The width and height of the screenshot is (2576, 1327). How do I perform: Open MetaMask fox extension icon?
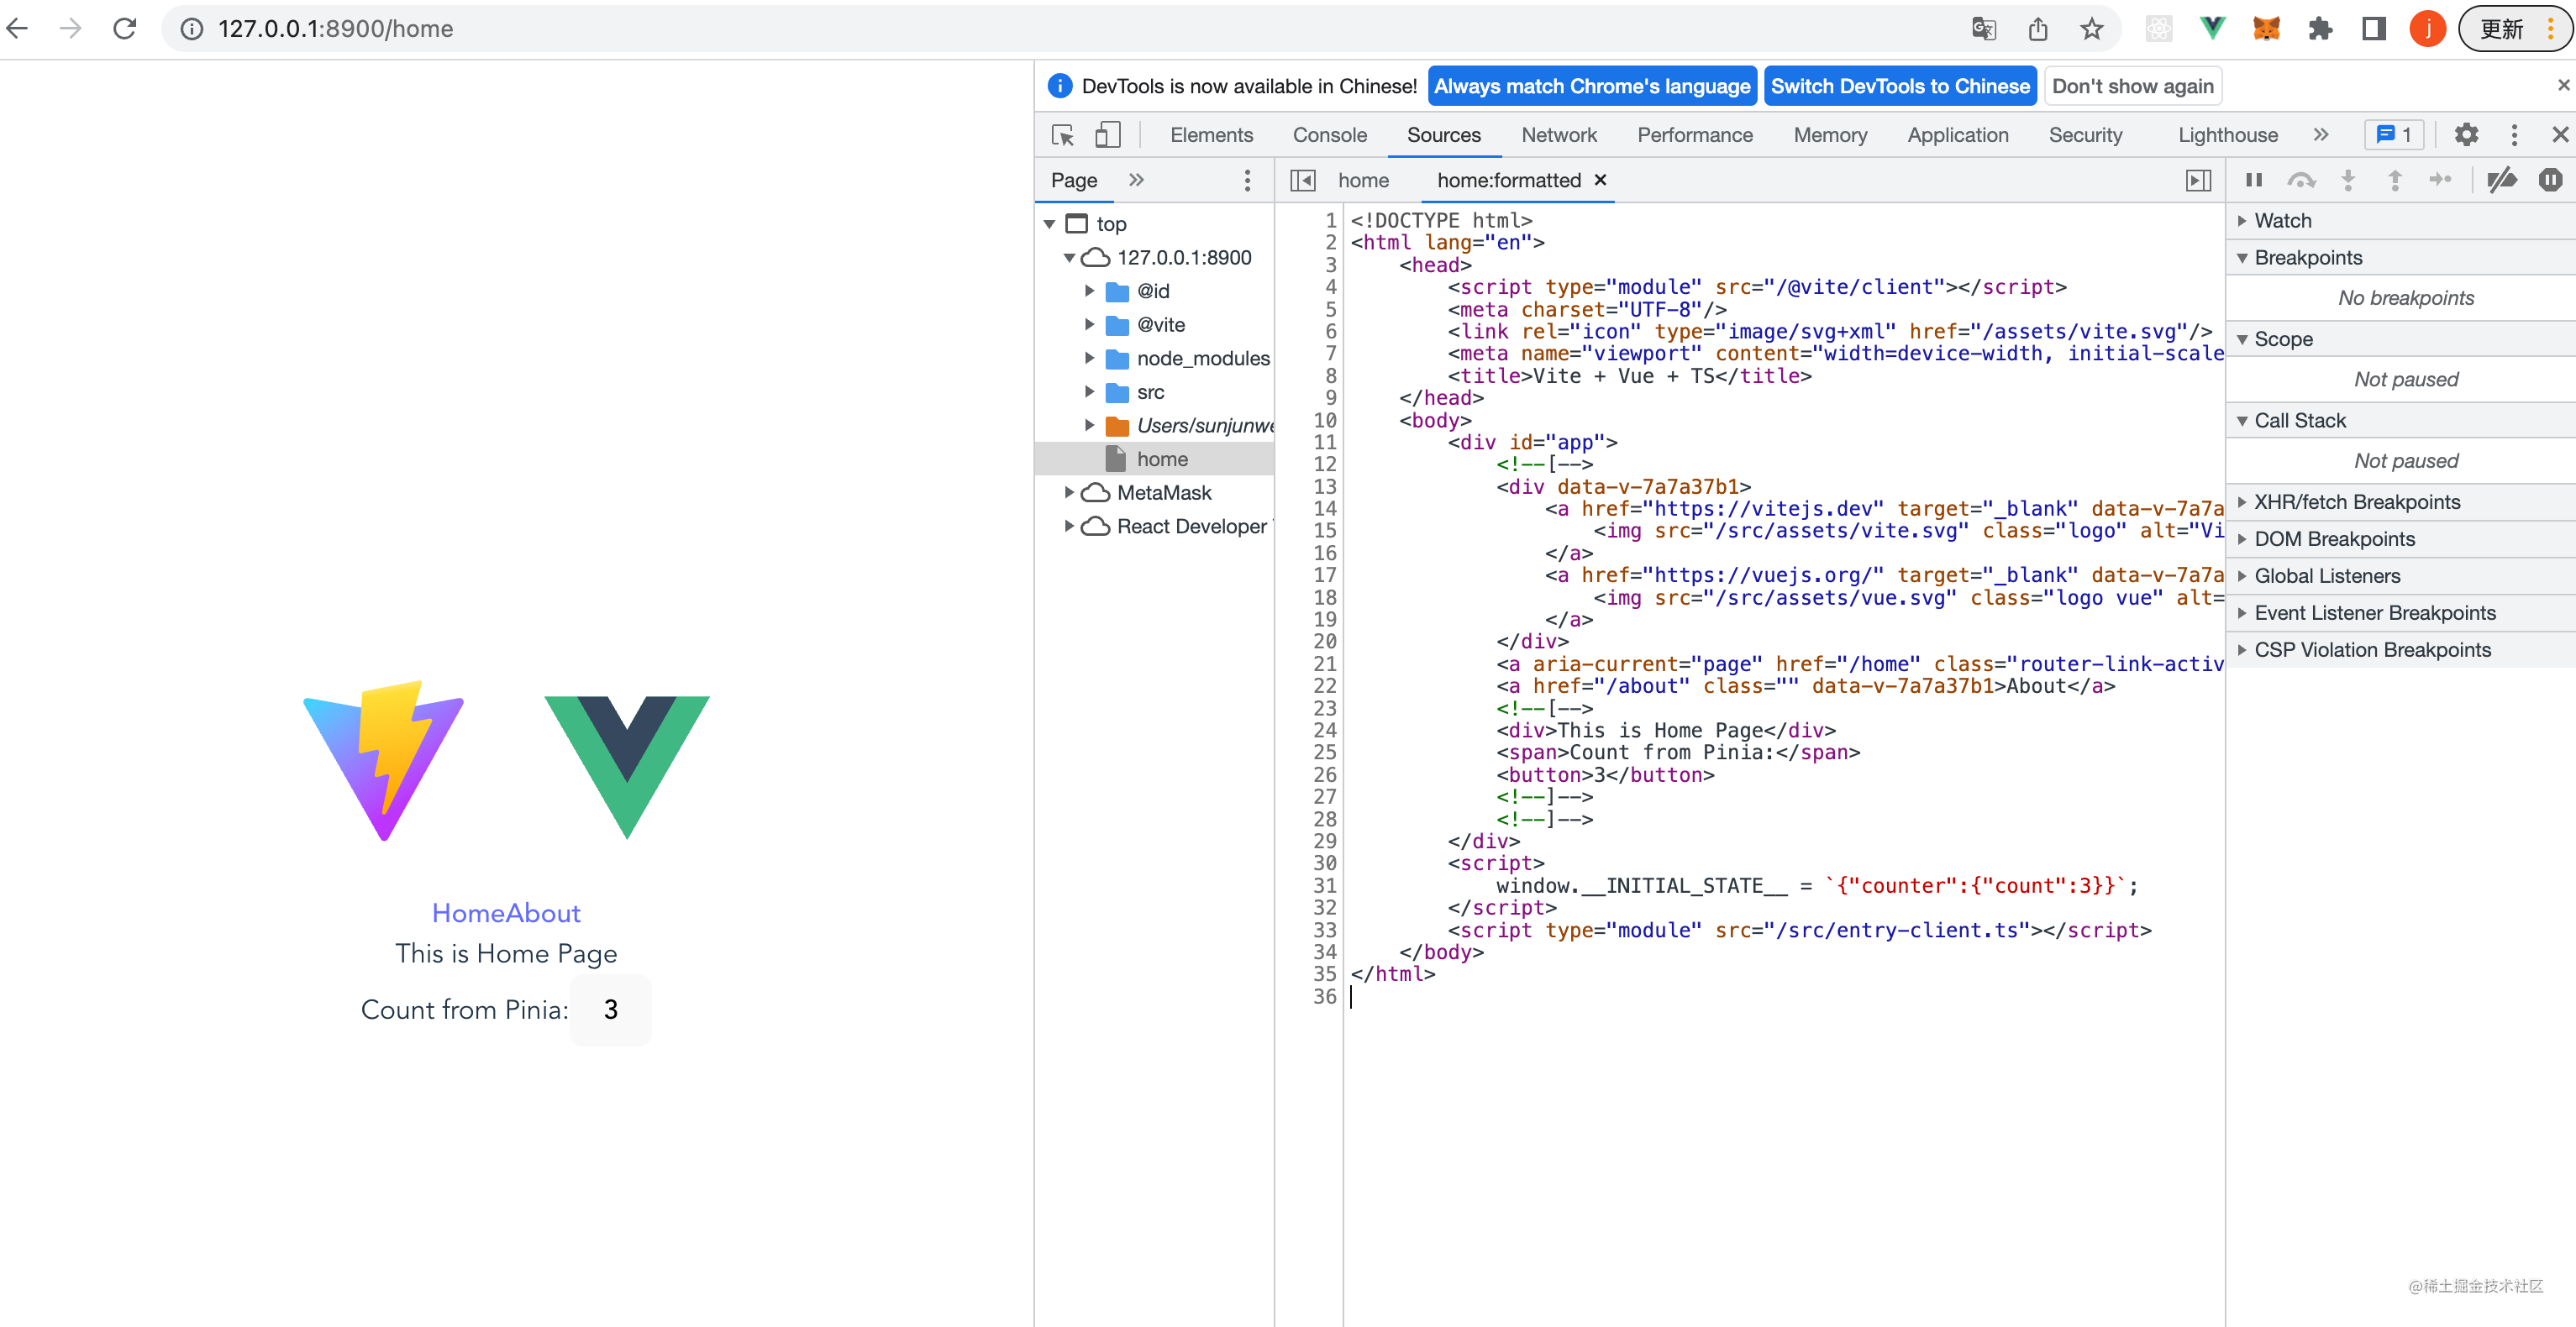(x=2266, y=29)
